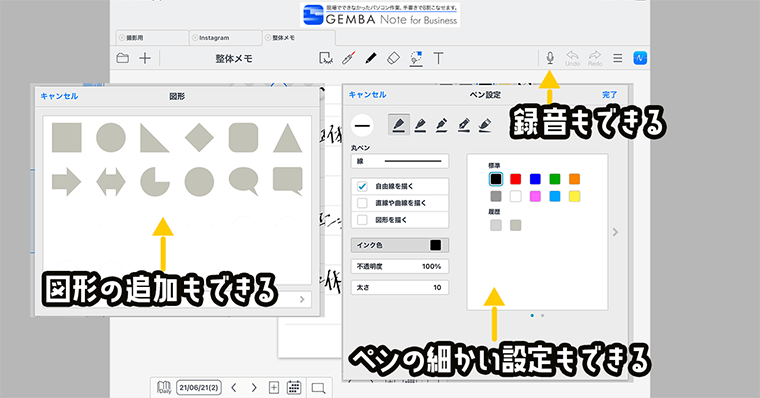Image resolution: width=760 pixels, height=398 pixels.
Task: Click the round pen stroke preview circle
Action: 363,126
